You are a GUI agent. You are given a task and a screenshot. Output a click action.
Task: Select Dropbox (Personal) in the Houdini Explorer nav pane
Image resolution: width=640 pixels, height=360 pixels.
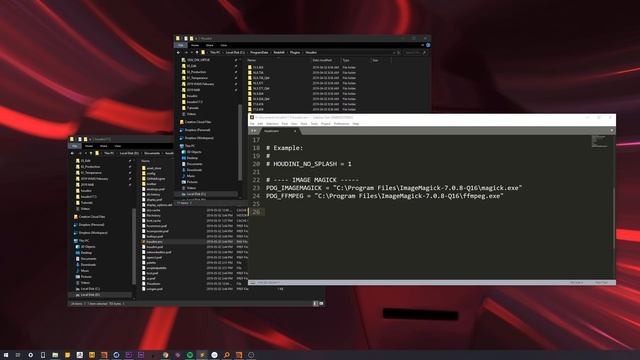coord(194,130)
